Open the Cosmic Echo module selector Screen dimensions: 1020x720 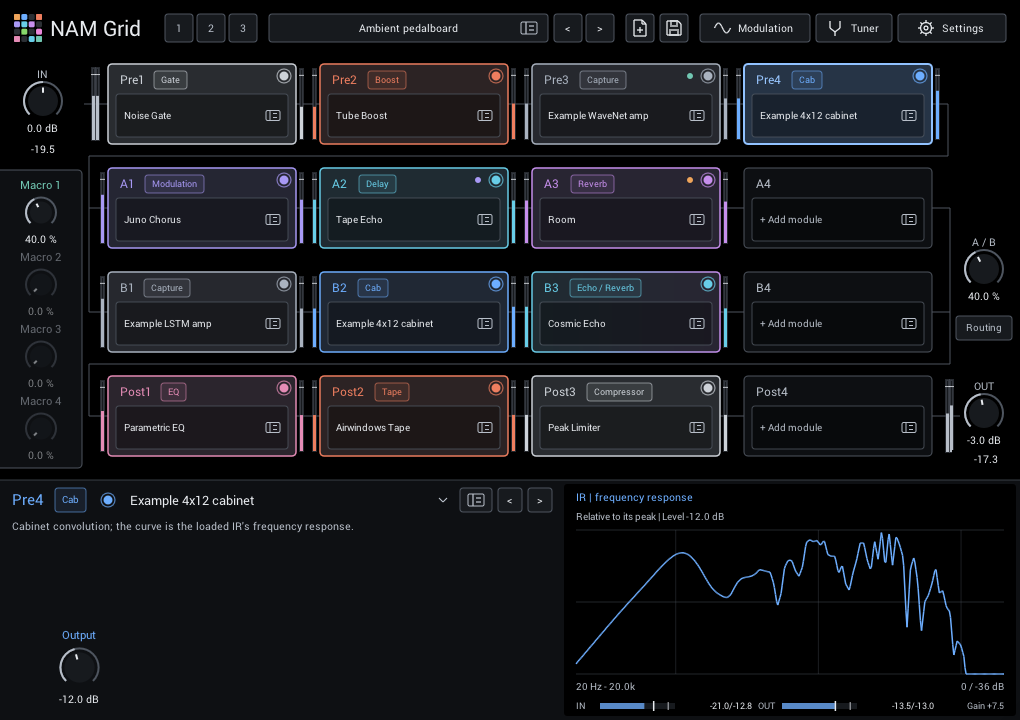click(x=626, y=324)
